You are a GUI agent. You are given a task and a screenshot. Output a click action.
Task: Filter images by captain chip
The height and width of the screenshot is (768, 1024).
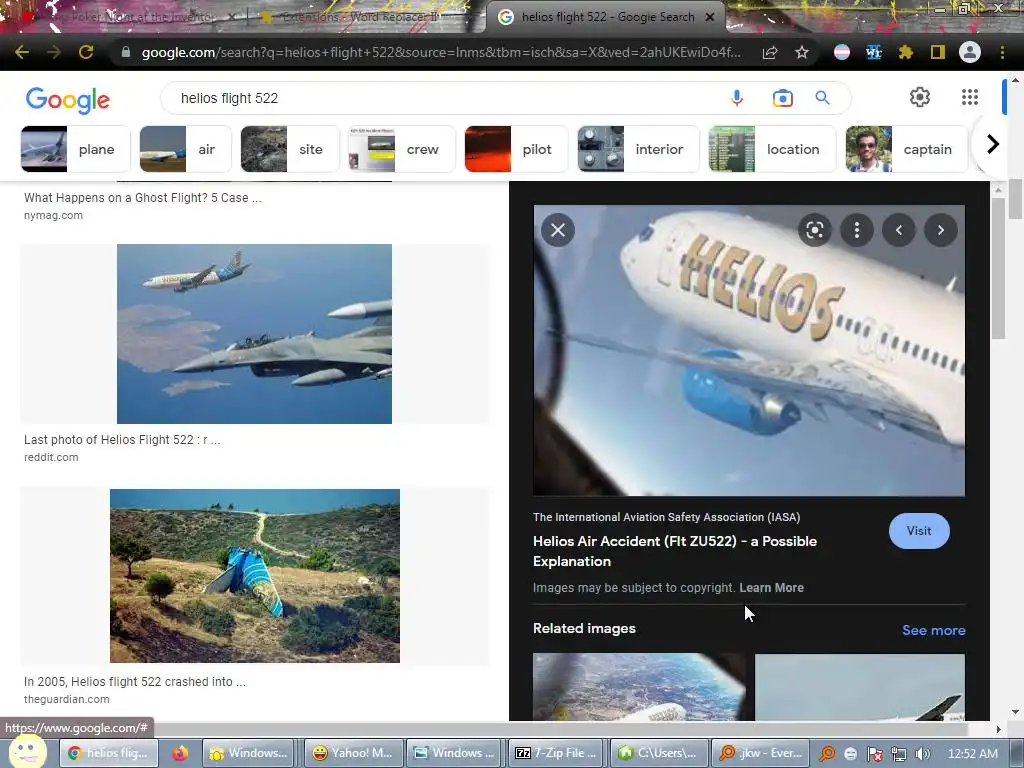[906, 149]
